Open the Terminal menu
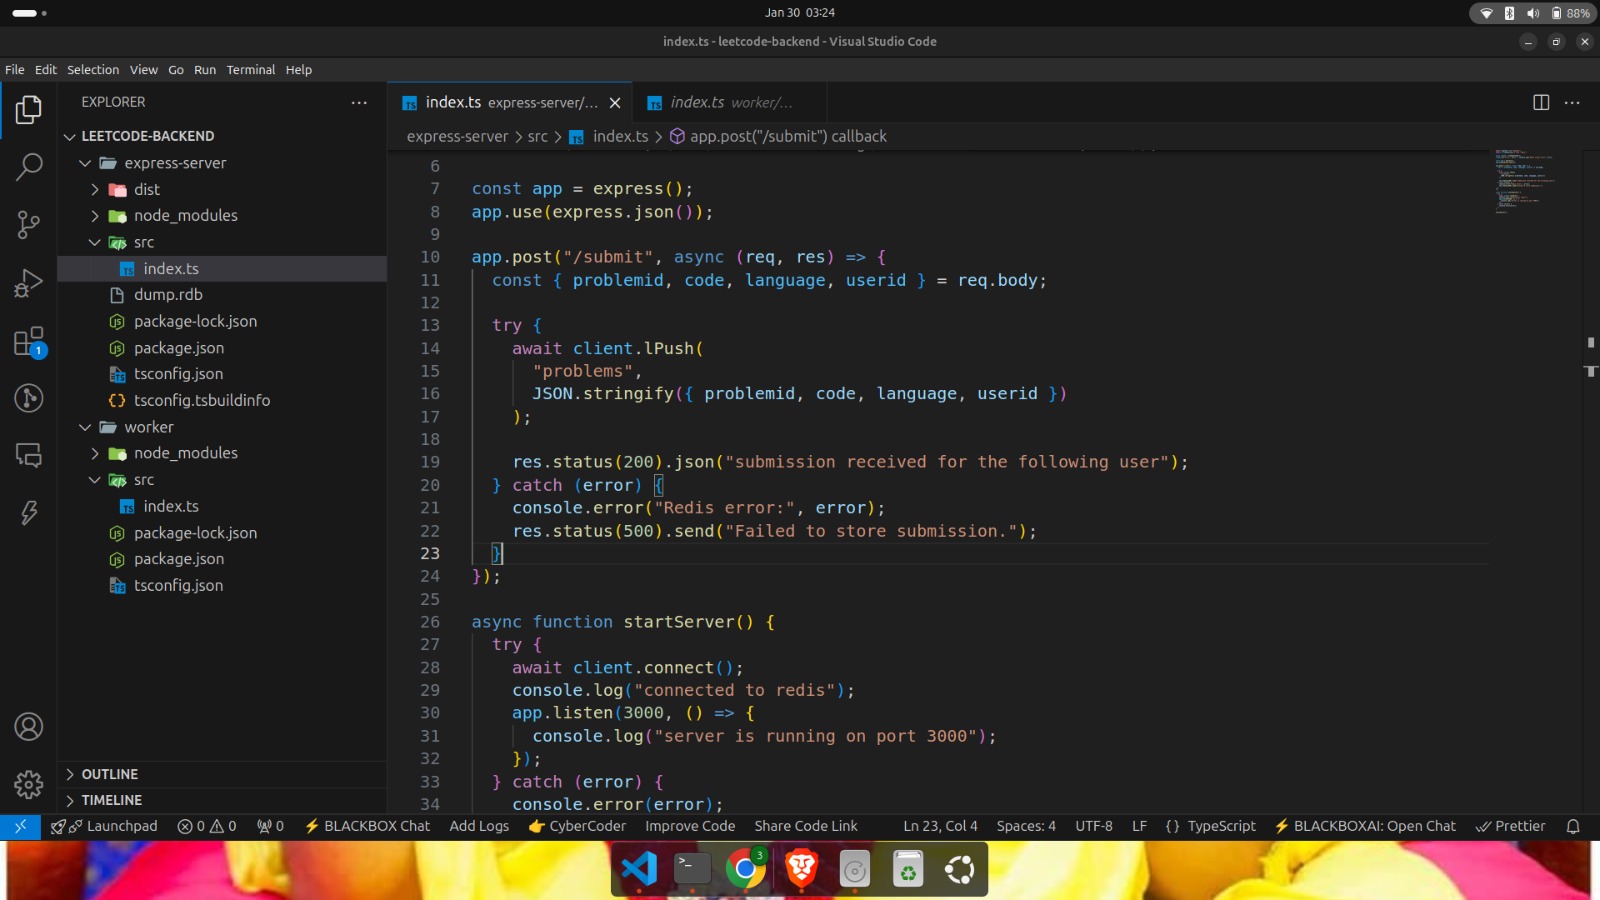Screen dimensions: 1600x900 pyautogui.click(x=250, y=70)
